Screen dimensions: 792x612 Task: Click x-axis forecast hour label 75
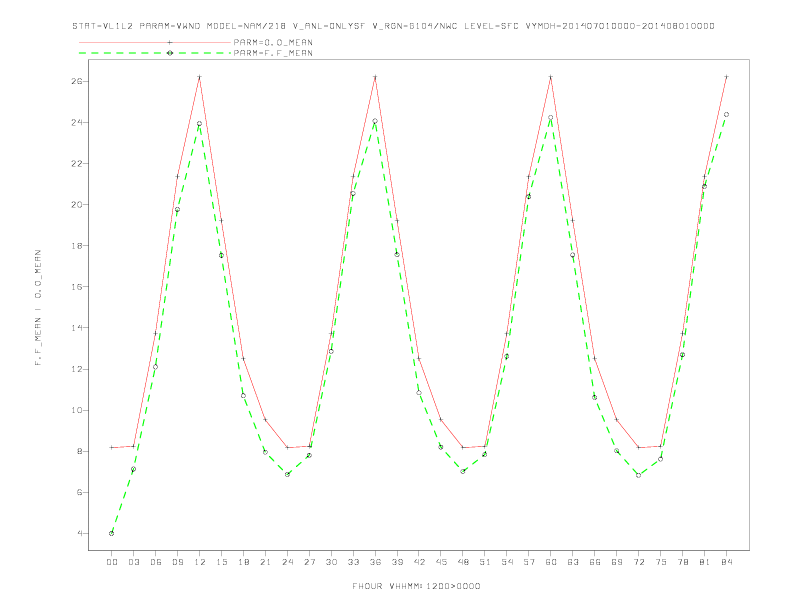(x=661, y=562)
